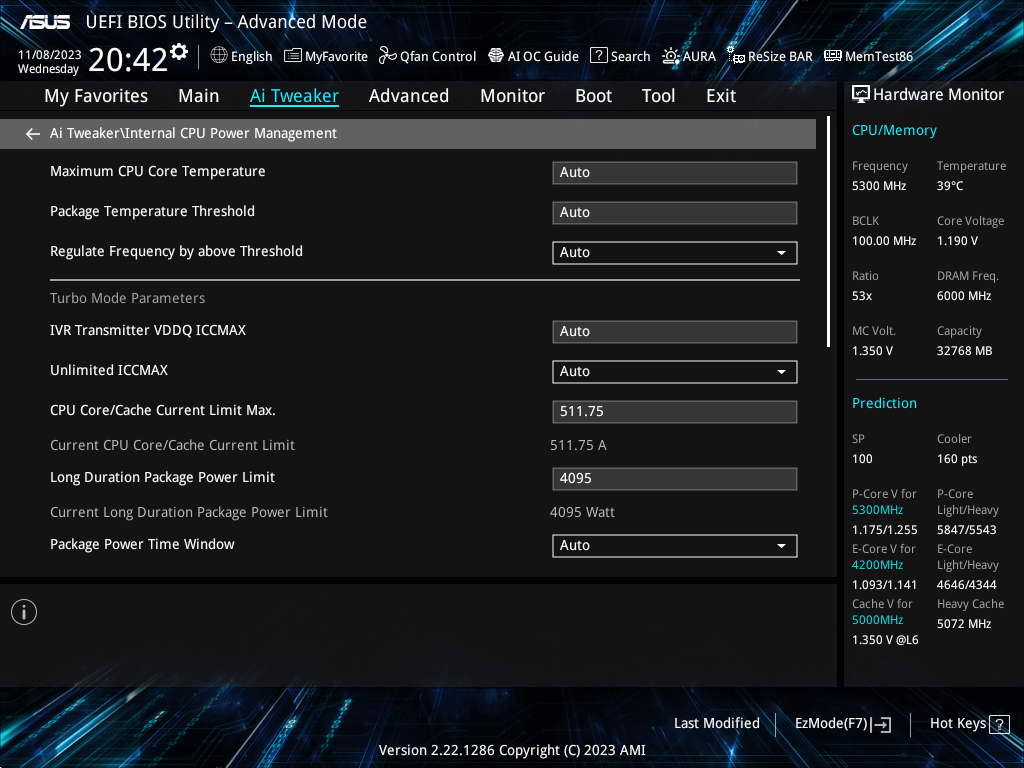1024x768 pixels.
Task: Click the Qfan Control label
Action: [x=438, y=57]
